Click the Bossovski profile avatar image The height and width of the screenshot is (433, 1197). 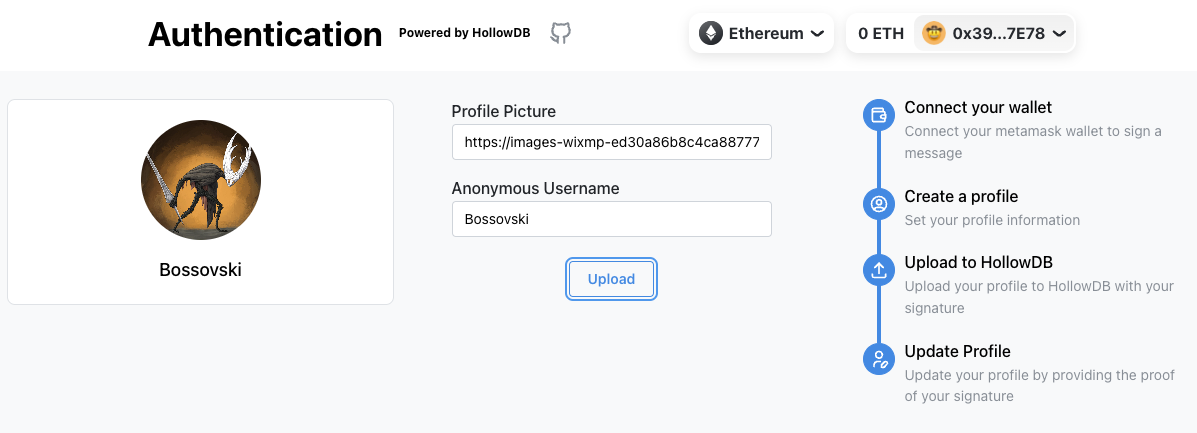click(x=200, y=180)
